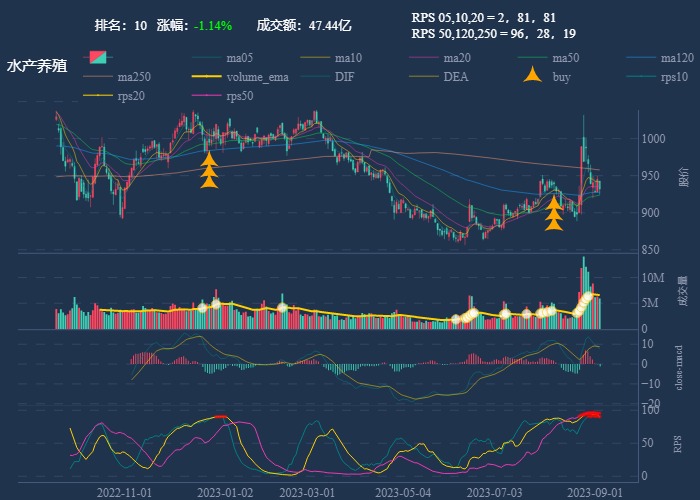Click the rps10 legend label
The image size is (700, 500).
675,77
